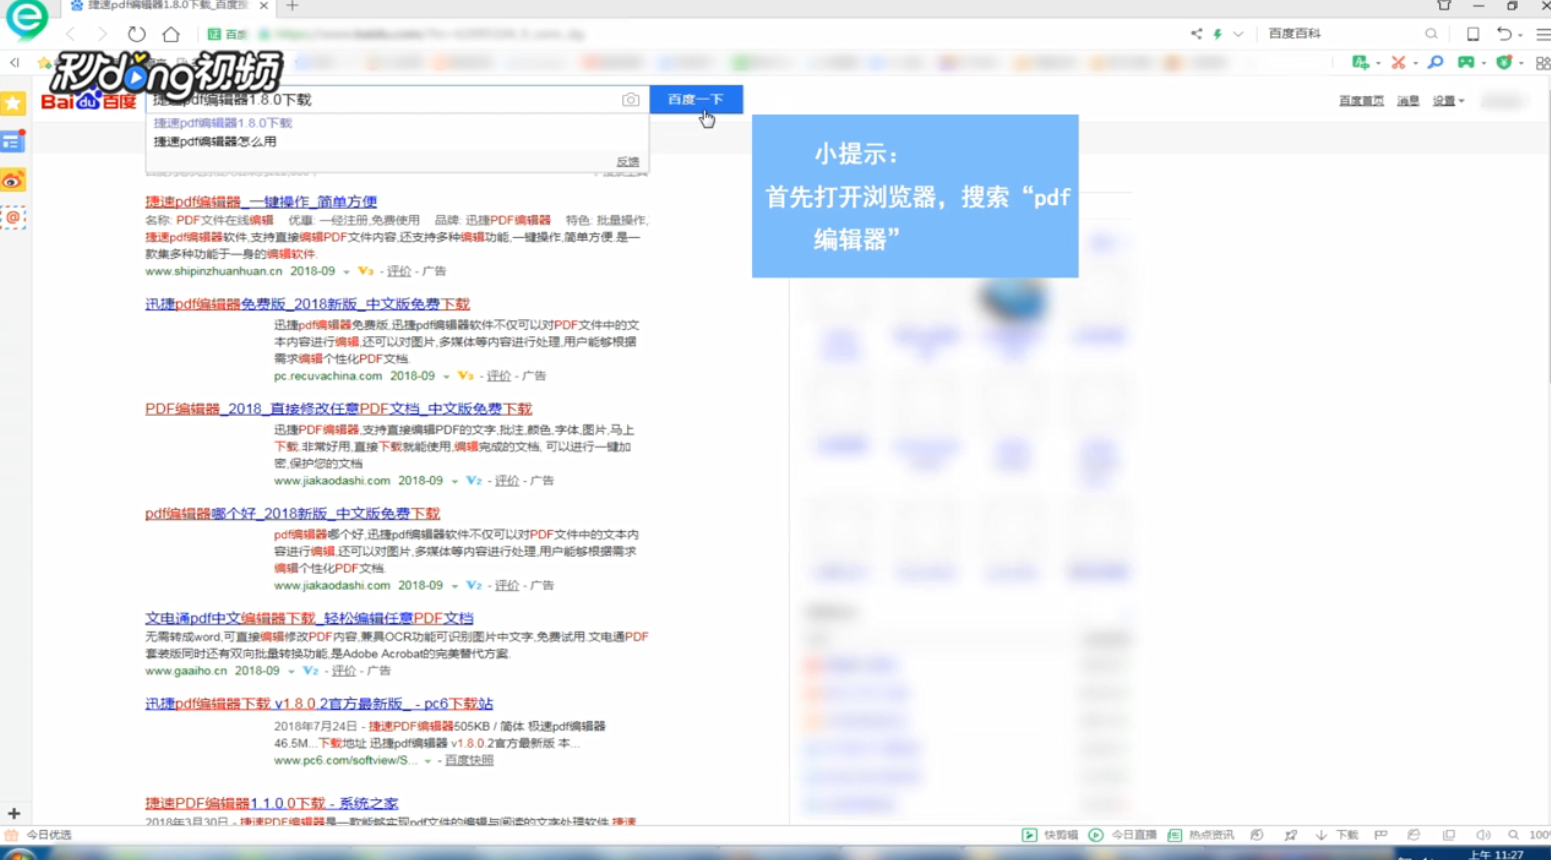Click the undo closed tab icon
This screenshot has height=860, width=1551.
(1504, 34)
